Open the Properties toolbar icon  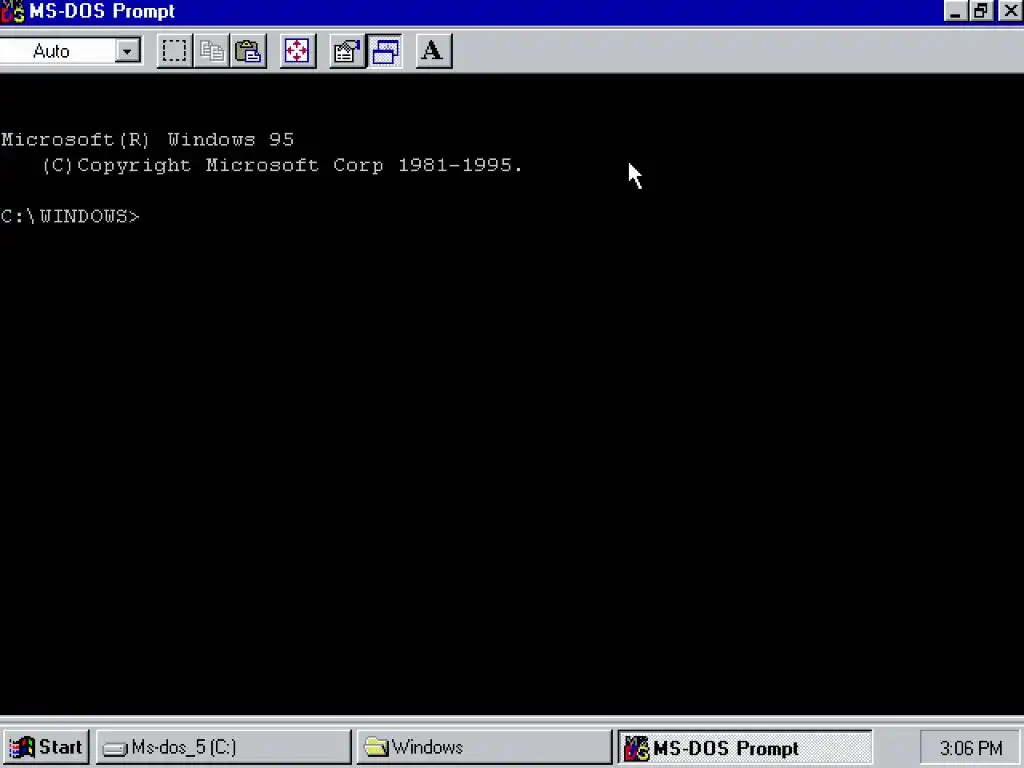point(347,51)
